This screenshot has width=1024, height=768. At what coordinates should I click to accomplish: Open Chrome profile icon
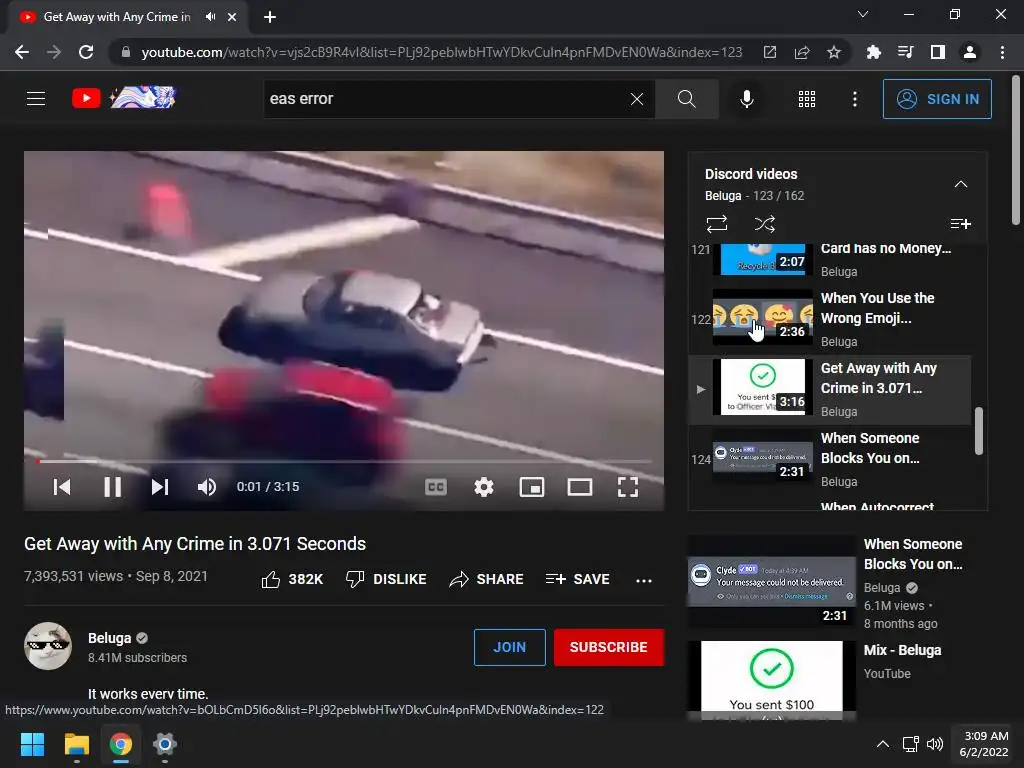(970, 52)
